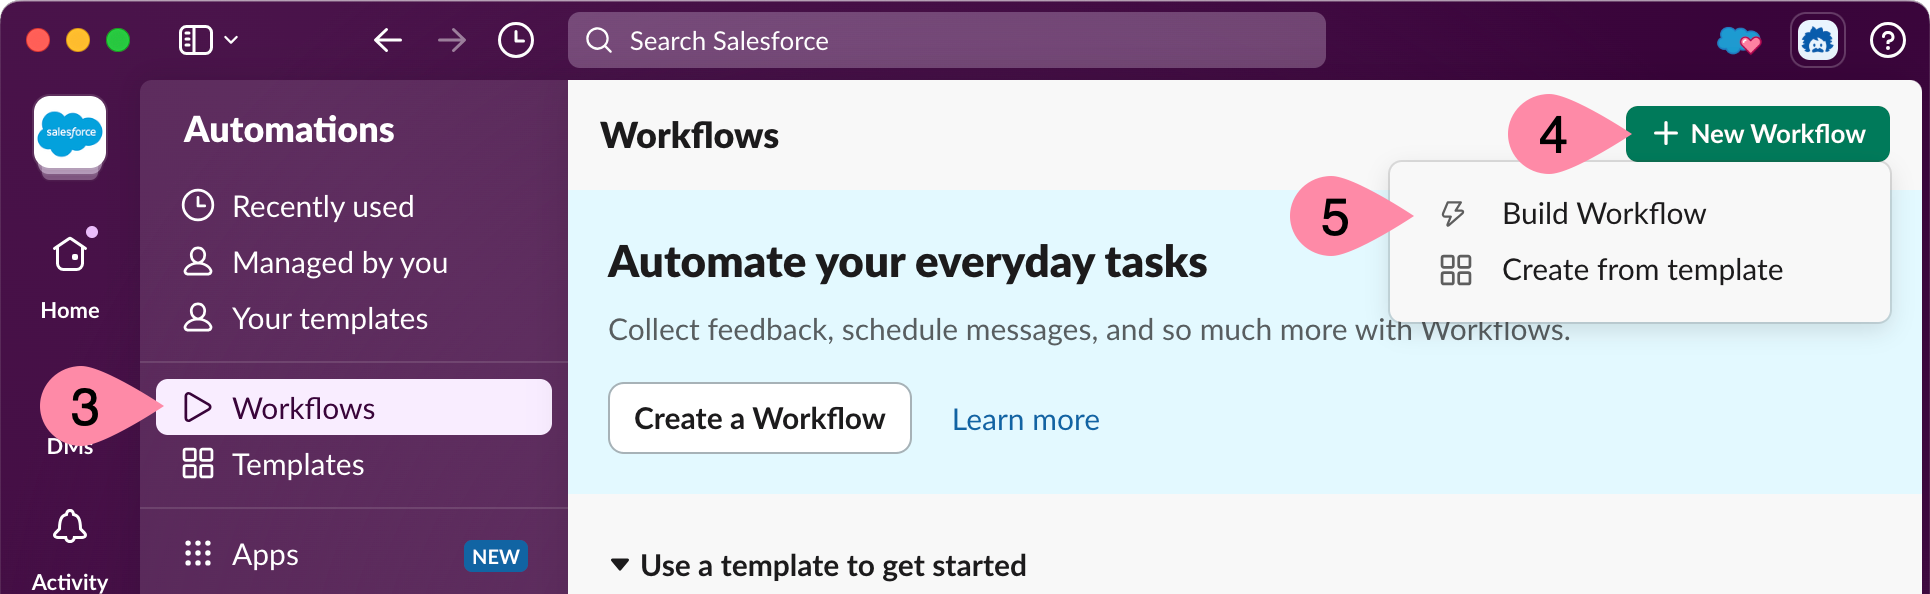Click the forward navigation arrow
This screenshot has height=594, width=1930.
(452, 40)
